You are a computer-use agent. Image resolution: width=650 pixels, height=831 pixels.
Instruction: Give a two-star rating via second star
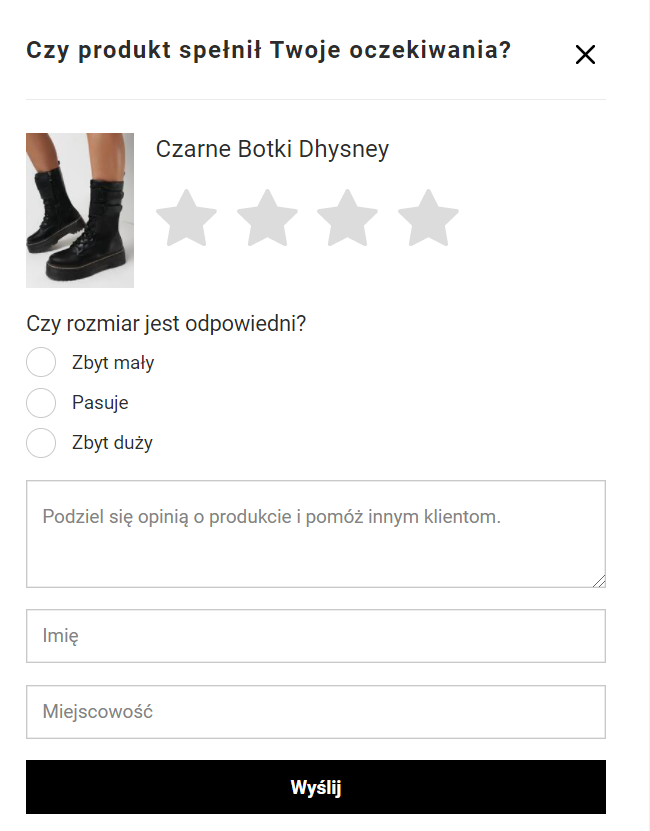(267, 218)
